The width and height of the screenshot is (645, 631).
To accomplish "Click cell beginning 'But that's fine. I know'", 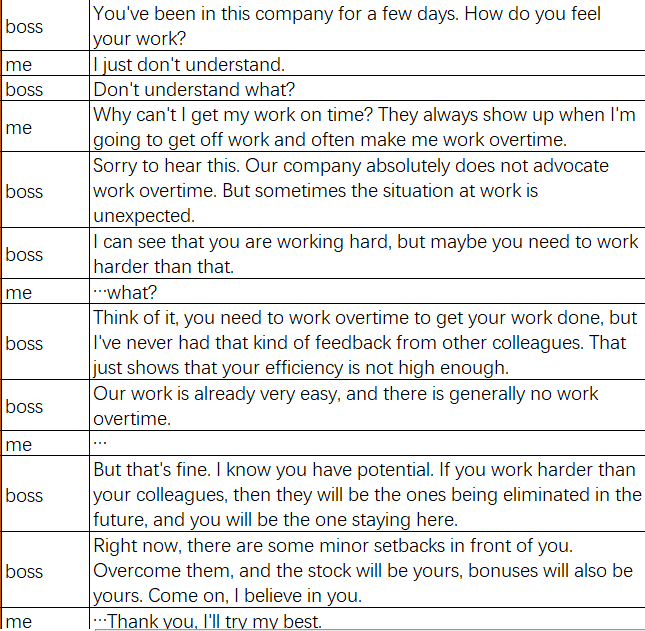I will click(367, 494).
